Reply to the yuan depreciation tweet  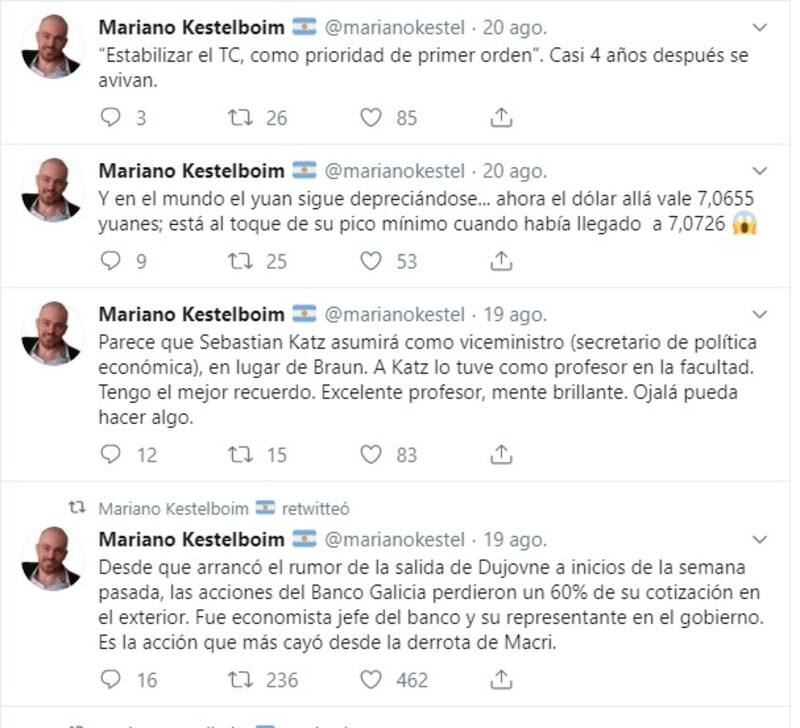(x=111, y=262)
